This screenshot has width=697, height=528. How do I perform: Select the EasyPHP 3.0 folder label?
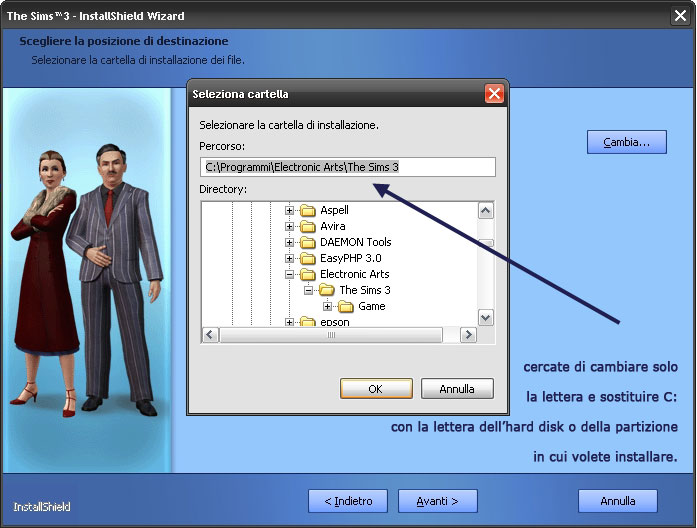pyautogui.click(x=351, y=258)
